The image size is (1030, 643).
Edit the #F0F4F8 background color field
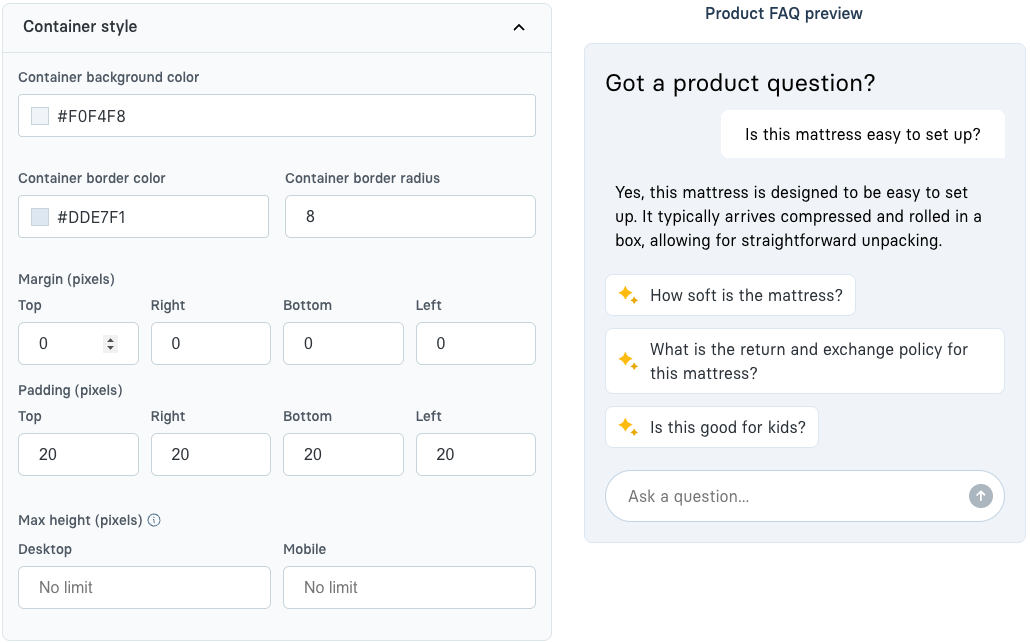[x=277, y=116]
